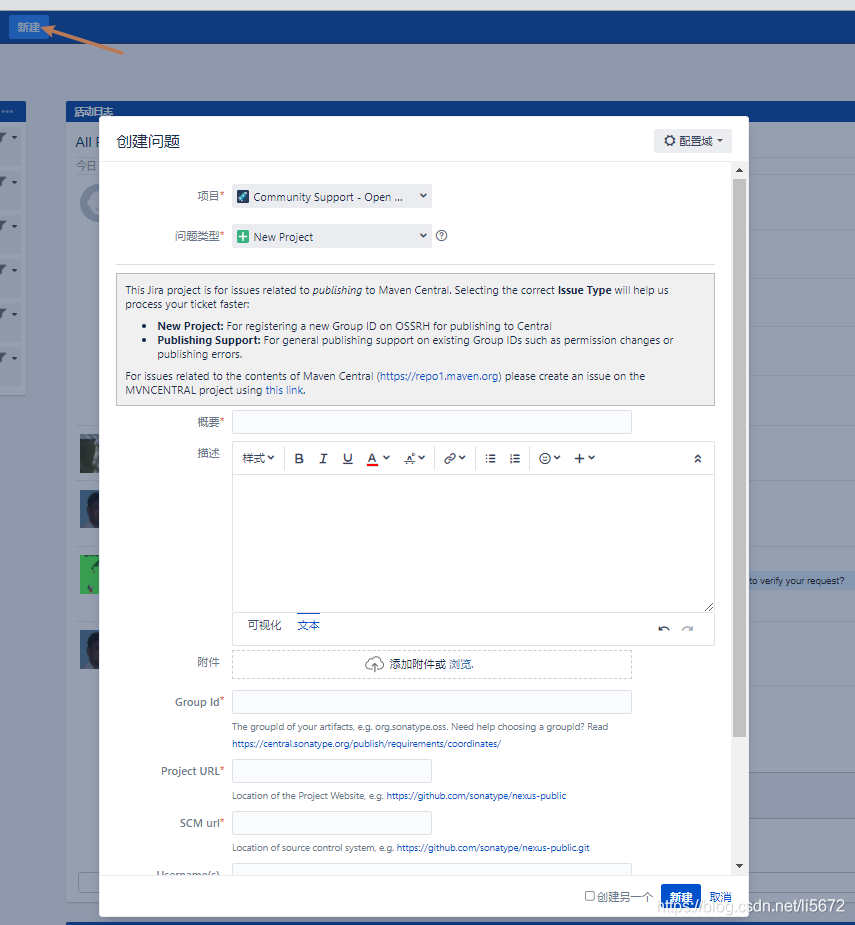Click the 新建 button in top navigation bar

pyautogui.click(x=28, y=27)
